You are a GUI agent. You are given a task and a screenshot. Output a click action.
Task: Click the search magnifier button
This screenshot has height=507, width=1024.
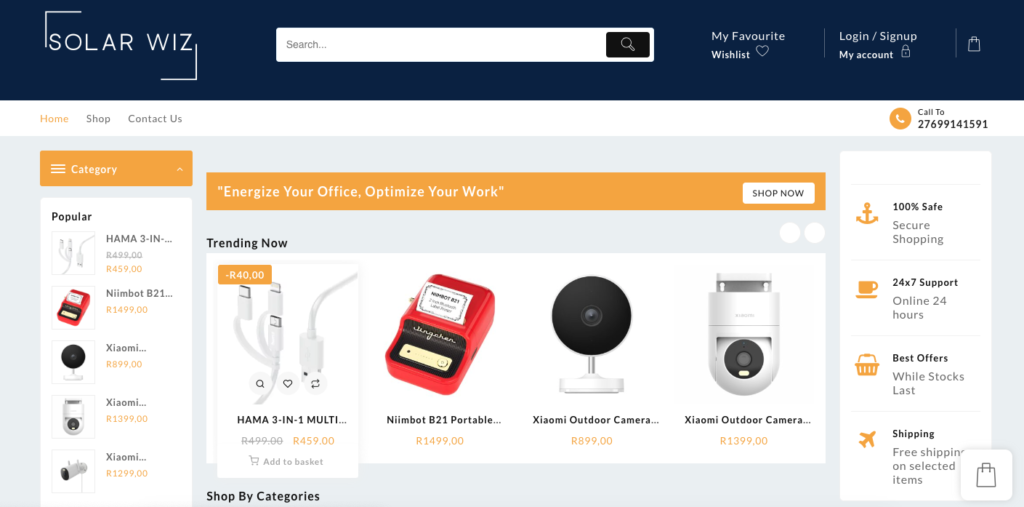click(x=628, y=44)
